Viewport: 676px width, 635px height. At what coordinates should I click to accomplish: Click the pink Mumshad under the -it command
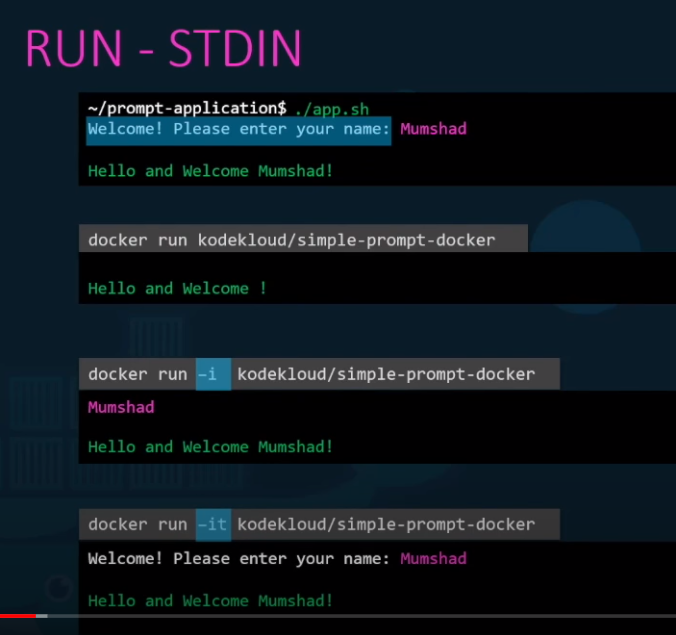coord(433,559)
